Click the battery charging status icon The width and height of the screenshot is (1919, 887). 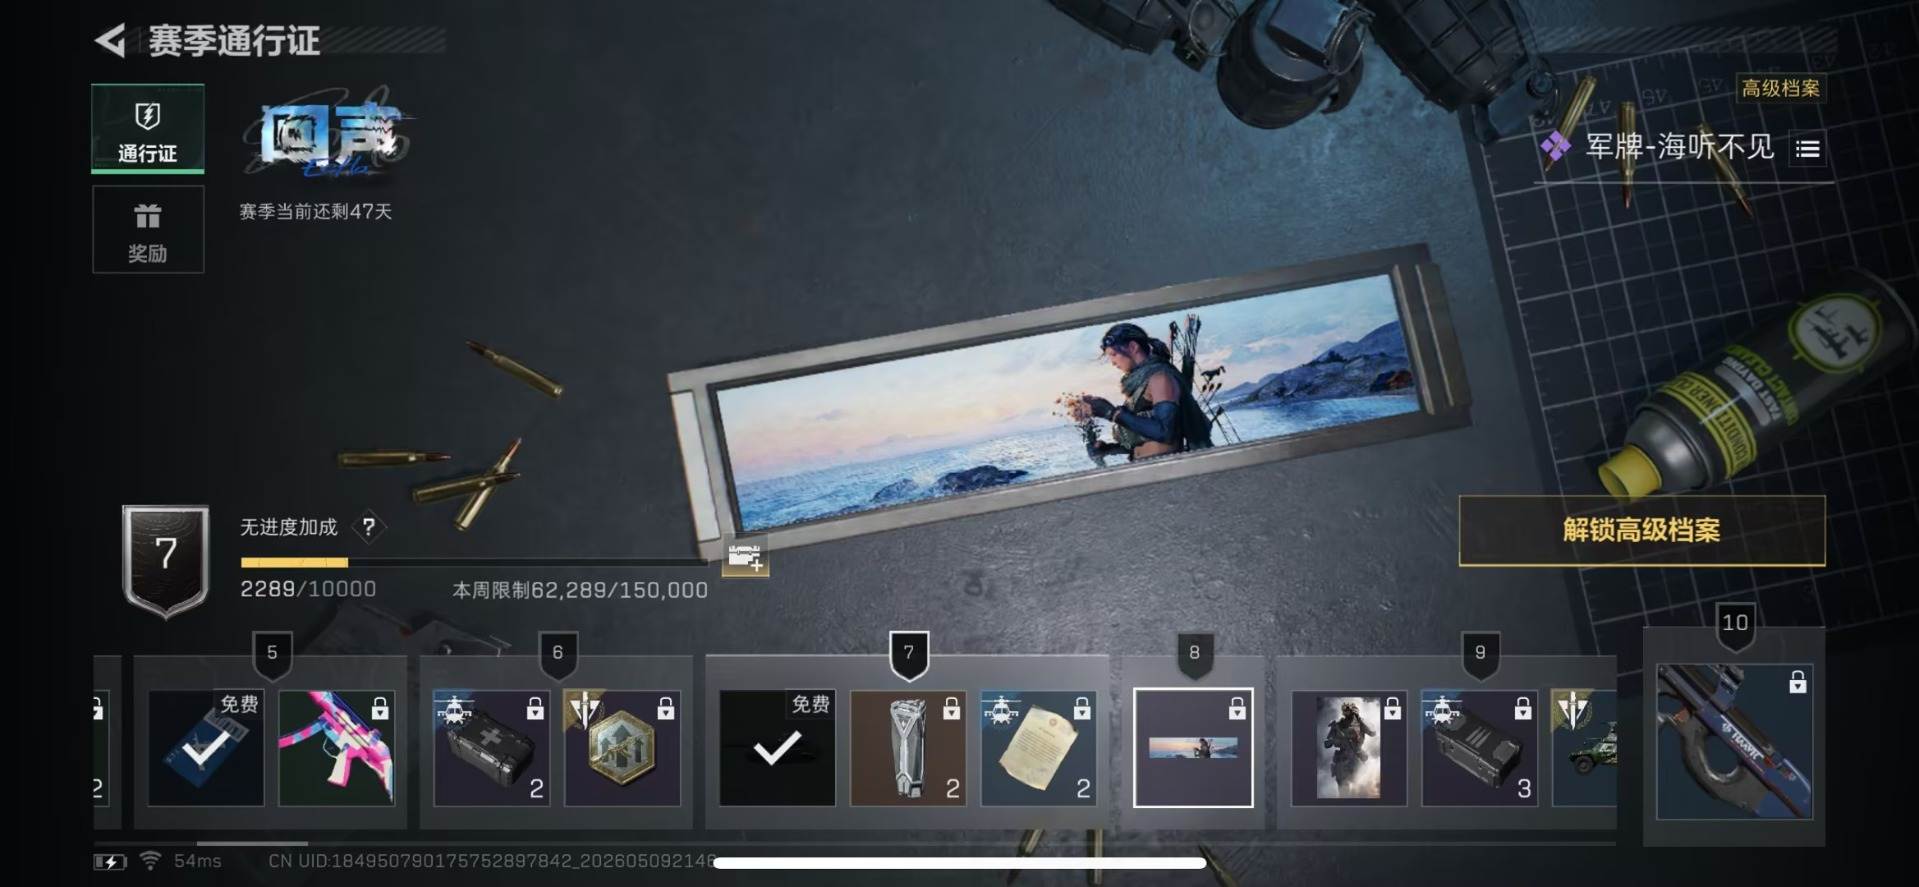click(110, 861)
